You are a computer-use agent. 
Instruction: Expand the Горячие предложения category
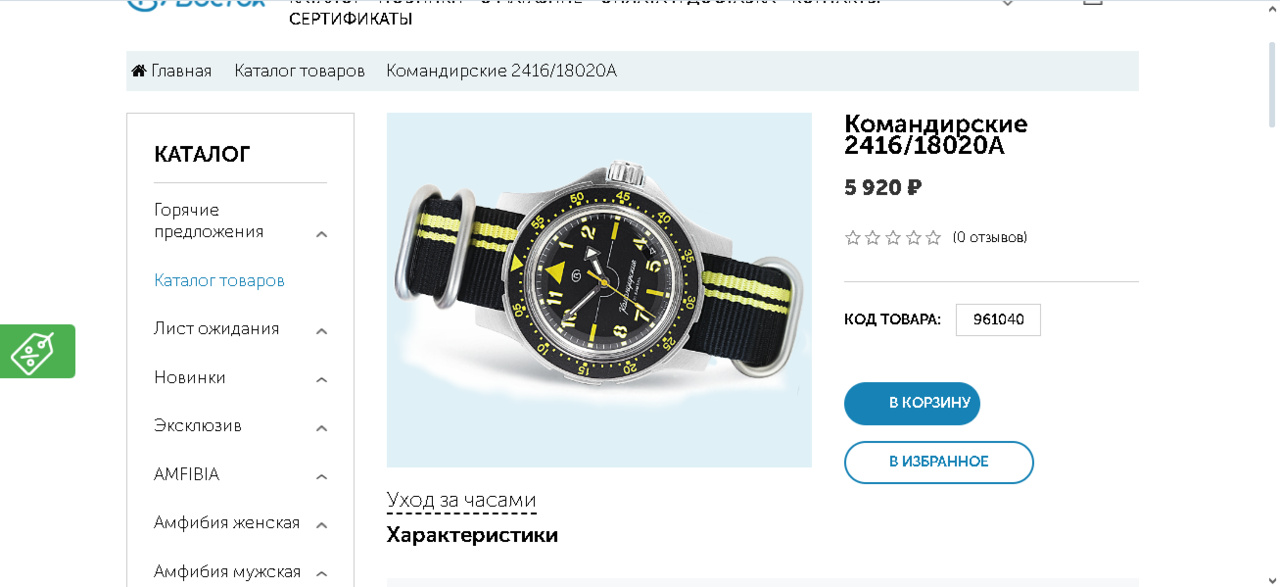click(x=321, y=234)
